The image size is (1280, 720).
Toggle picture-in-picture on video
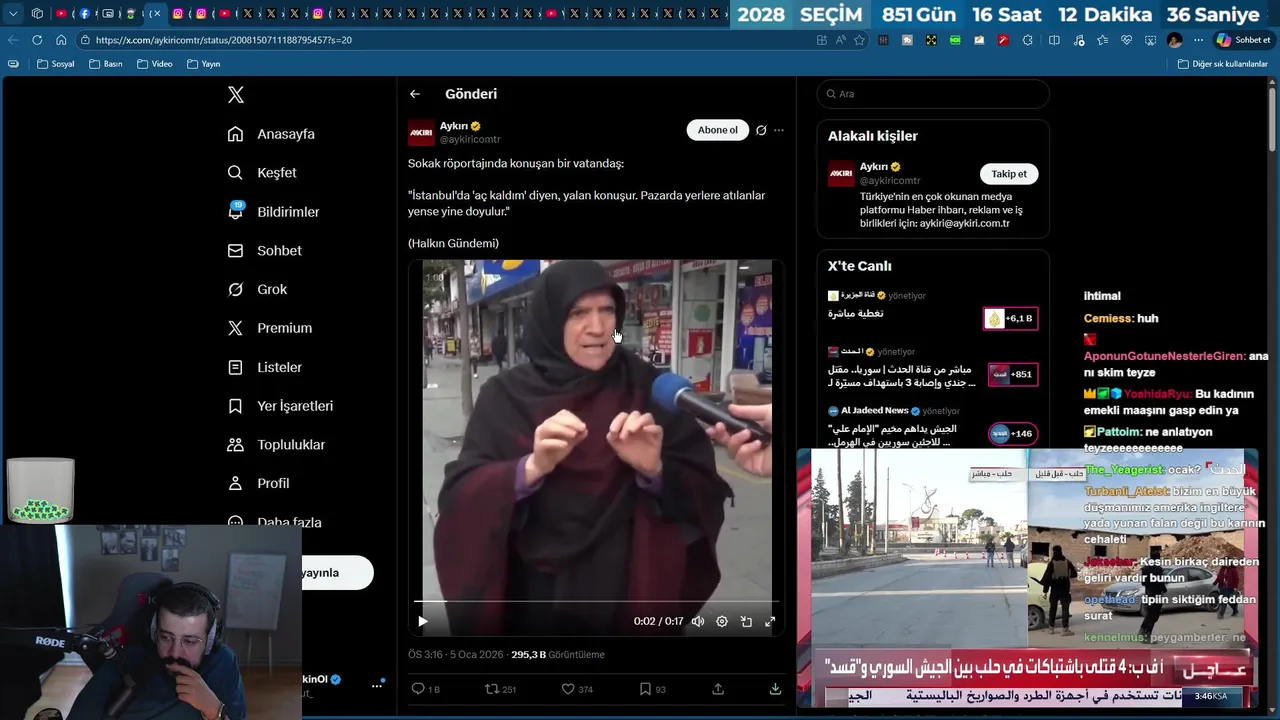click(x=746, y=621)
